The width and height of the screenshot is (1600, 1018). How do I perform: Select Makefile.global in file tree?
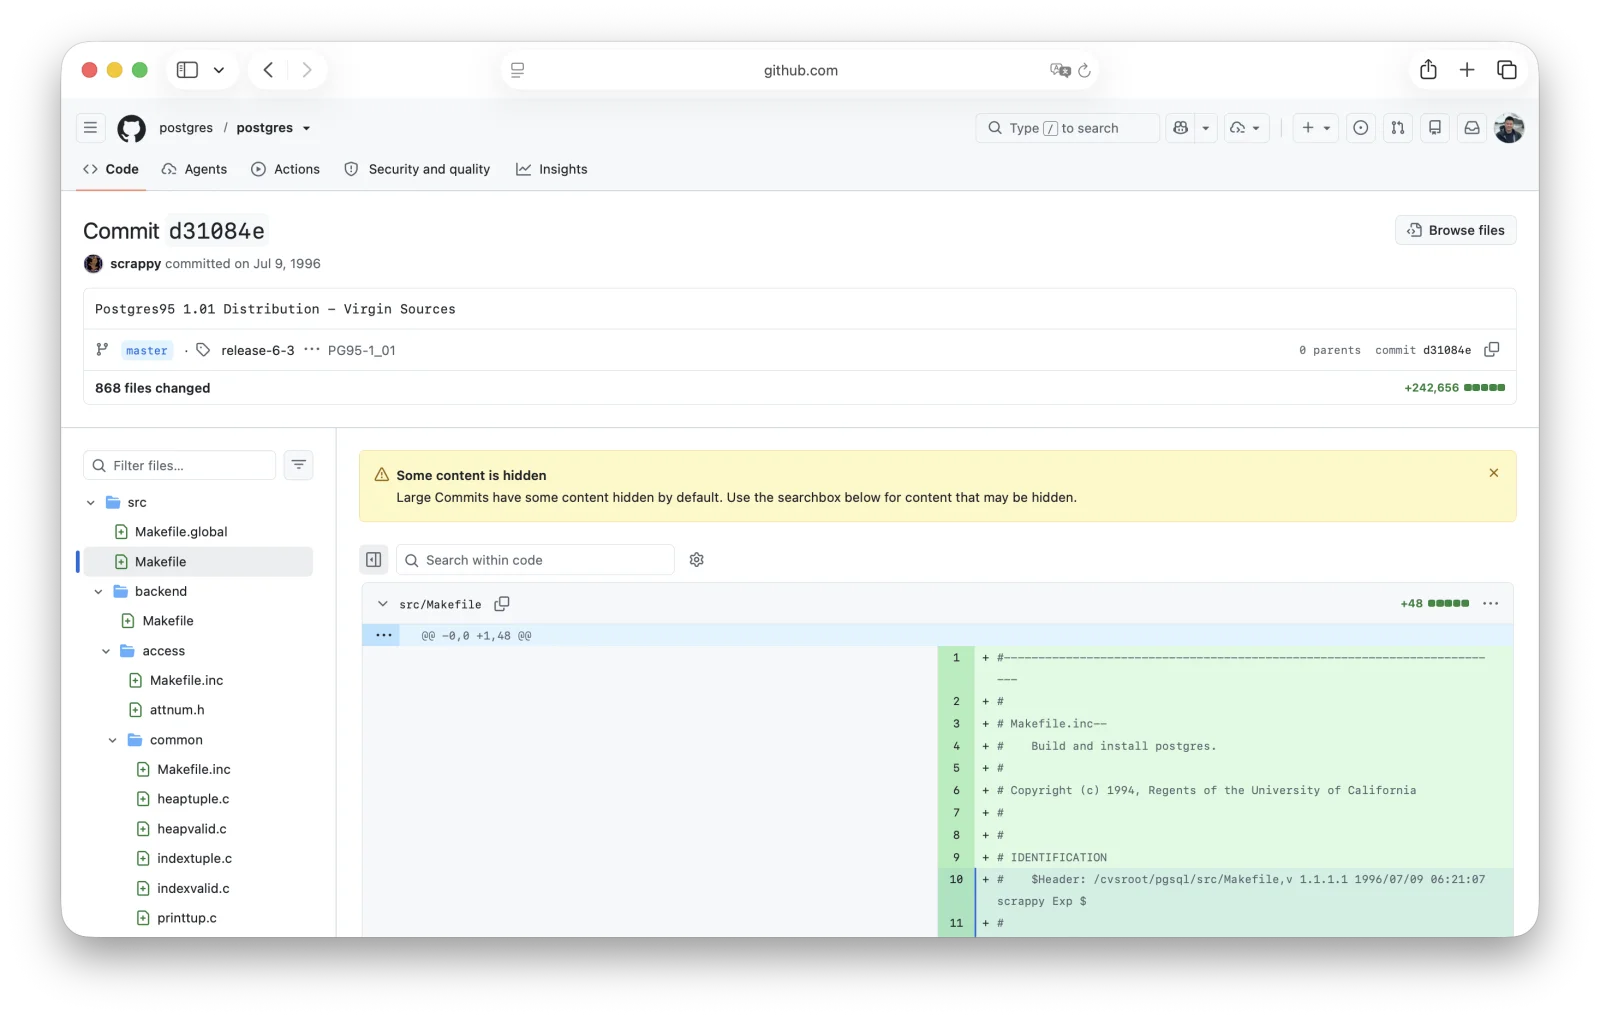[x=181, y=532]
